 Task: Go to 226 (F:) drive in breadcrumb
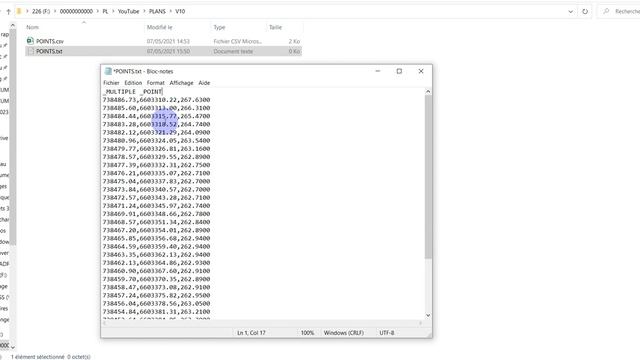click(41, 11)
